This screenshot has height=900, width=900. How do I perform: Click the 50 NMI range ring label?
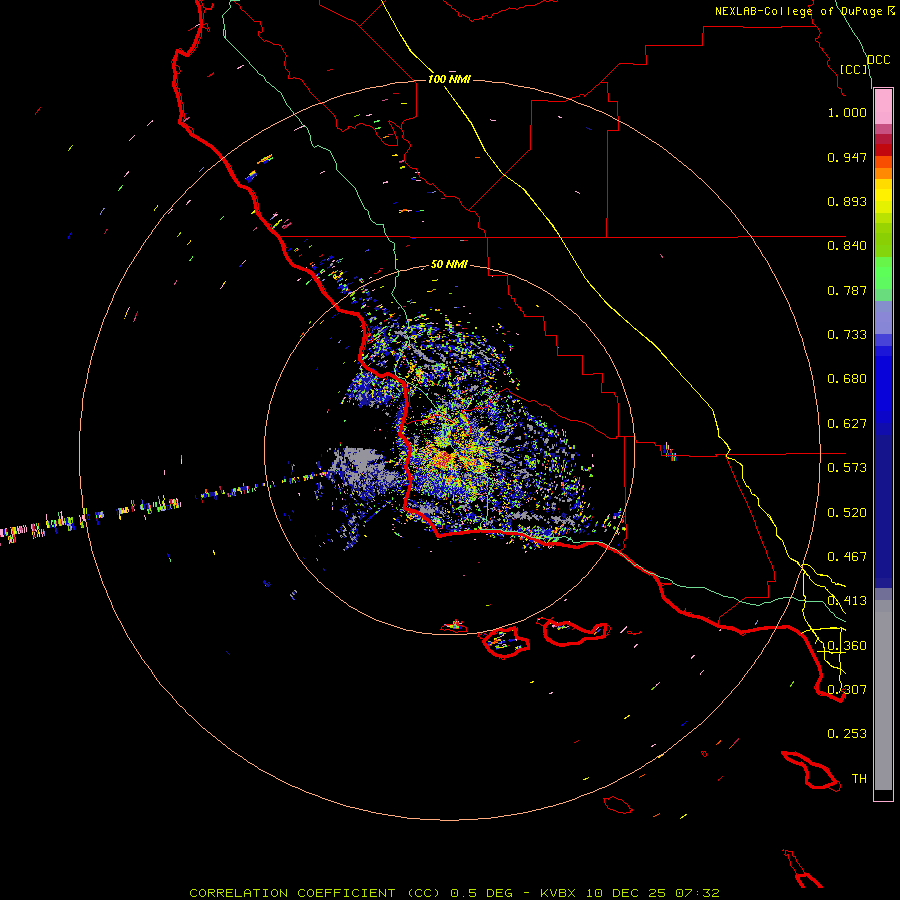click(x=449, y=264)
